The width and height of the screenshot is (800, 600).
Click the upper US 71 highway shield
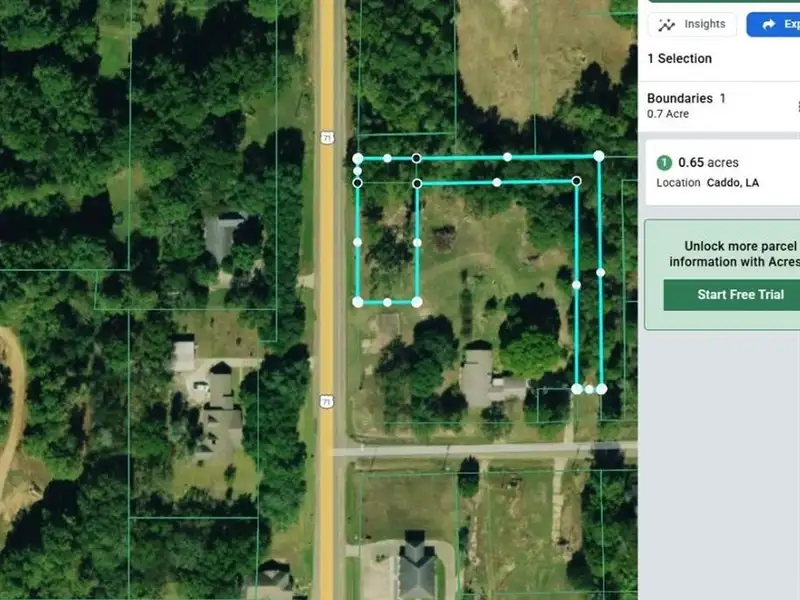(328, 137)
